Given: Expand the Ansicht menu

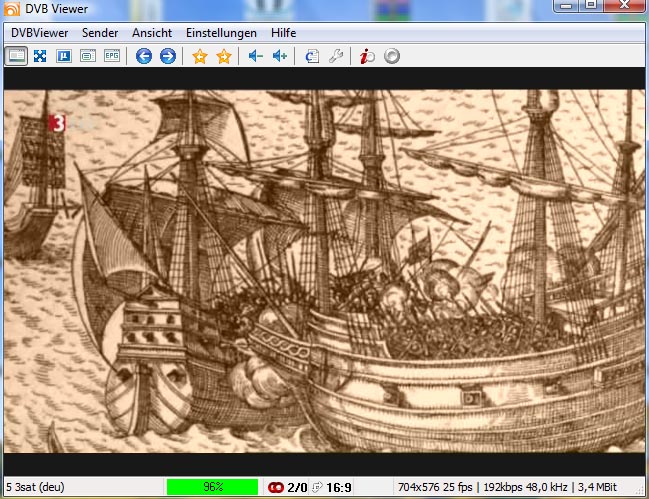Looking at the screenshot, I should (x=152, y=33).
